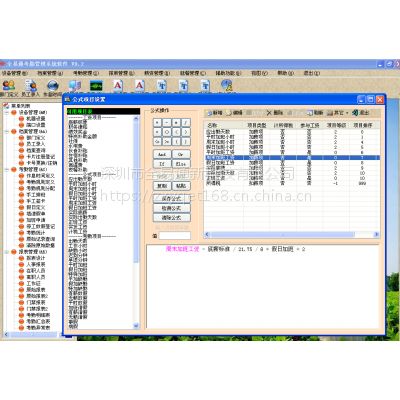Click the green waveform monitor toolbar icon
400x400 pixels.
coord(96,86)
